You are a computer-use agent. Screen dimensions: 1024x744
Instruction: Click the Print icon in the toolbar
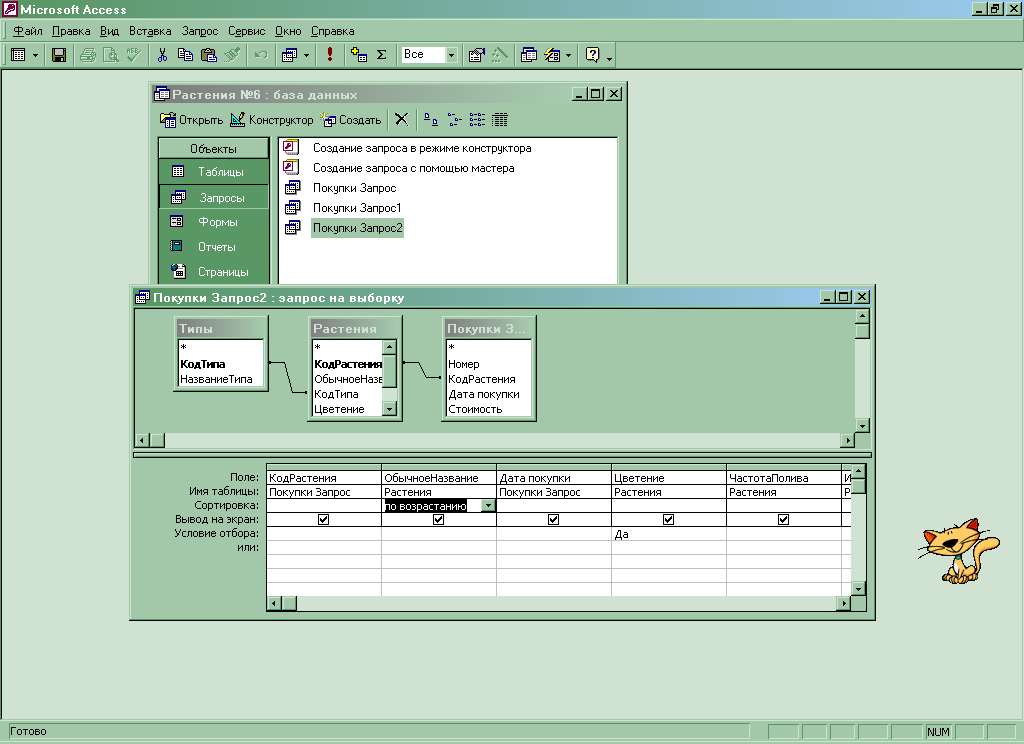[x=88, y=55]
